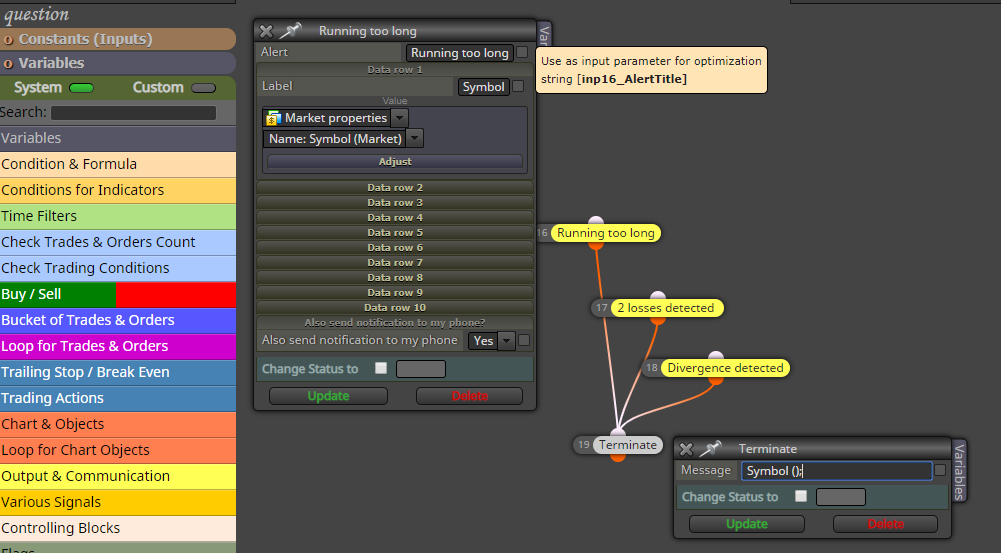This screenshot has height=553, width=1001.
Task: Open the Name: Symbol (Market) dropdown
Action: tap(414, 139)
